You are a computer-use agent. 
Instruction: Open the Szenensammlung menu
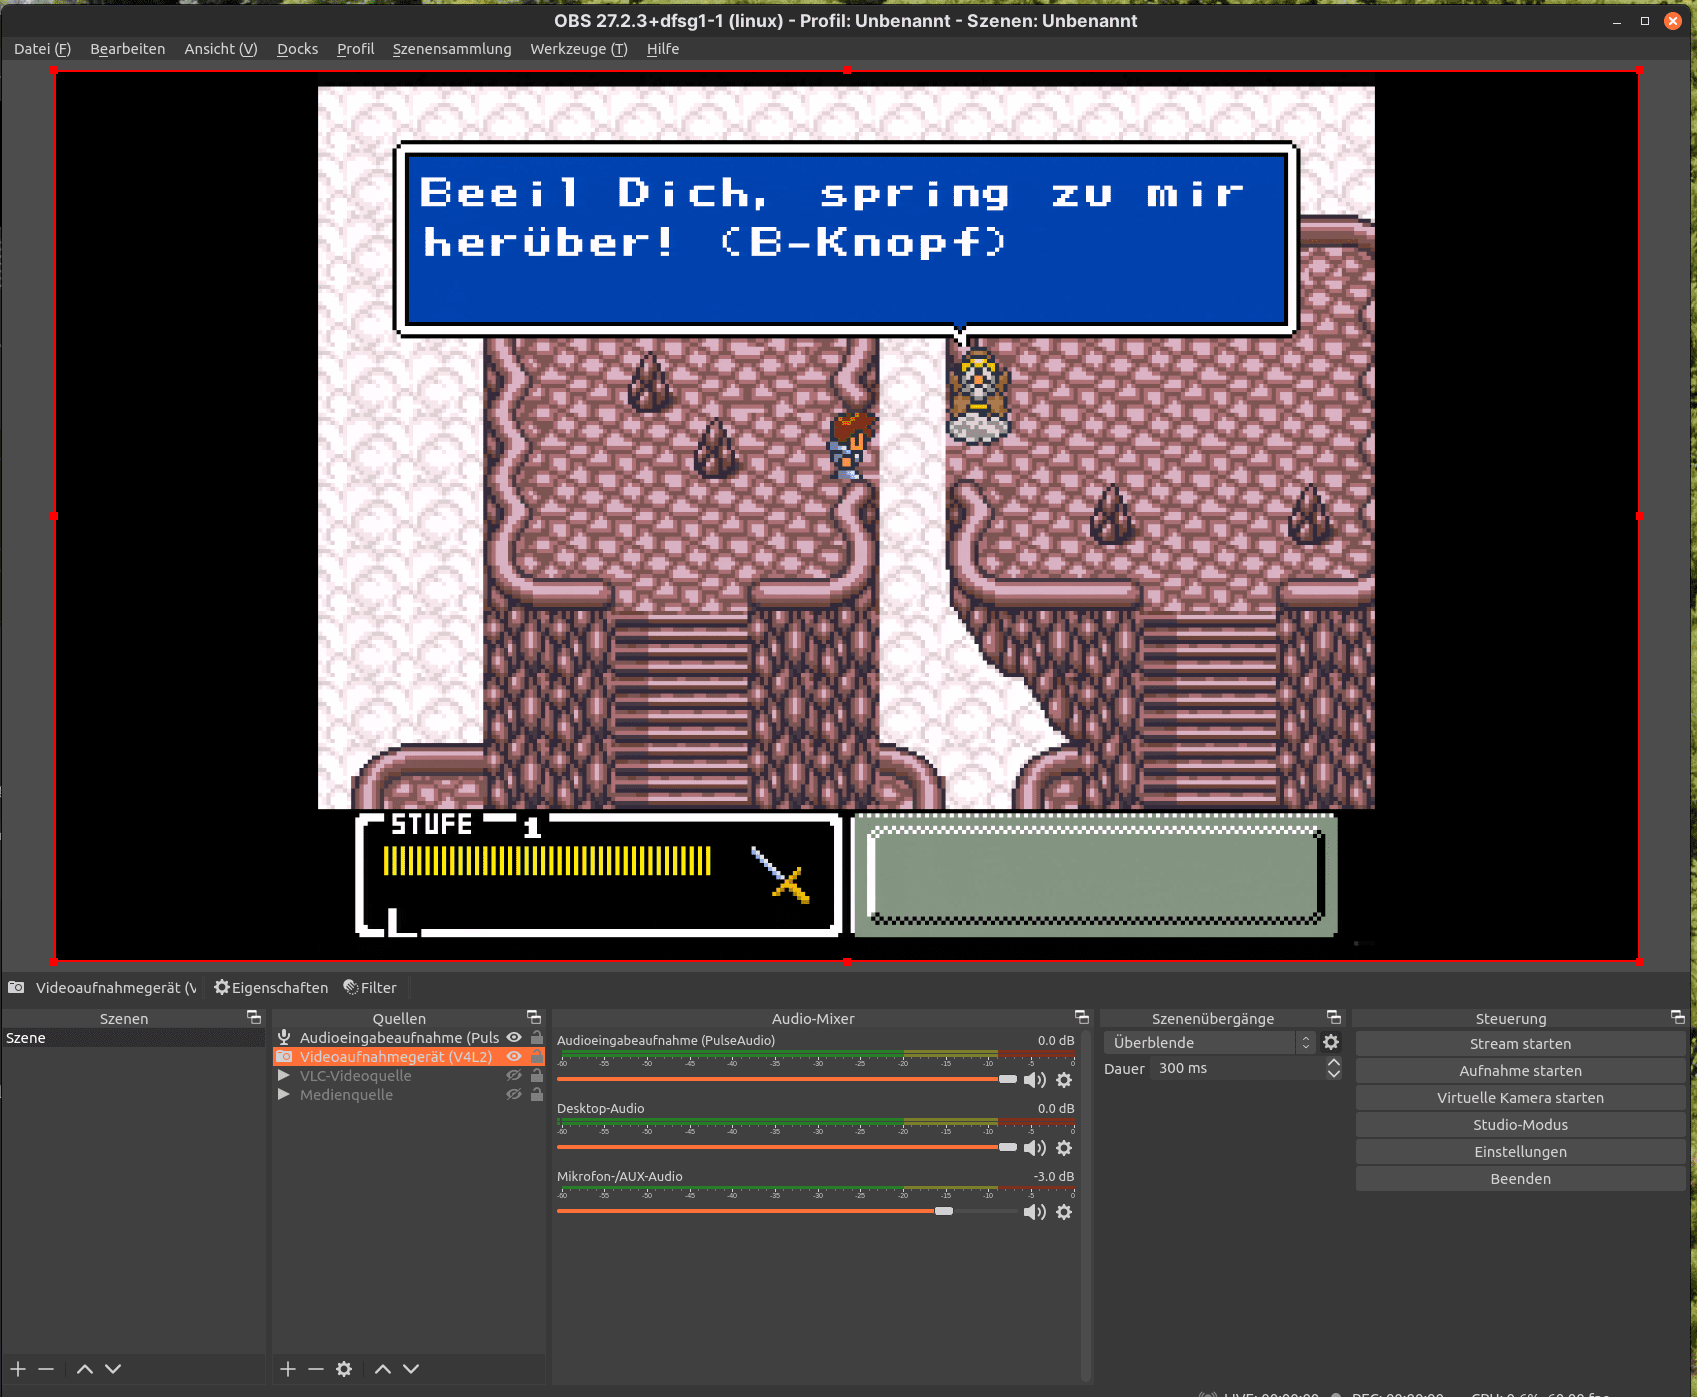(452, 49)
